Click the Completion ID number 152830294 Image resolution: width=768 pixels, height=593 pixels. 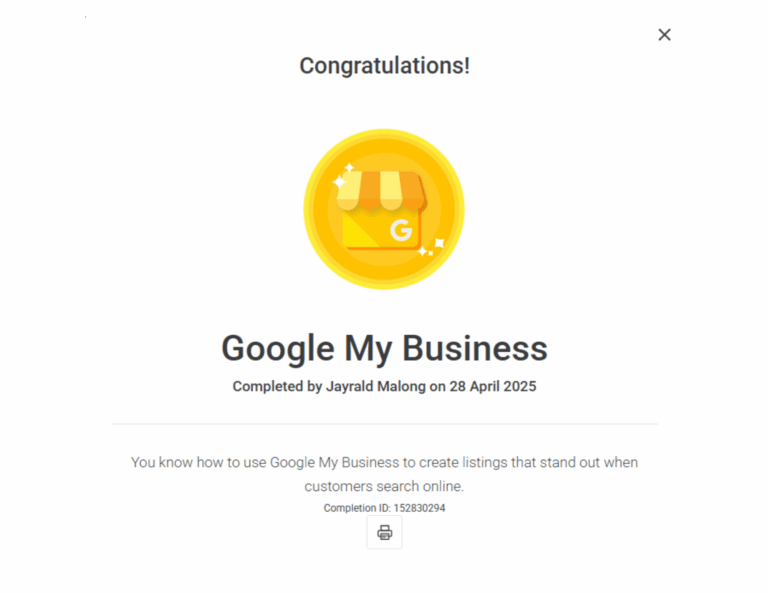pos(419,508)
